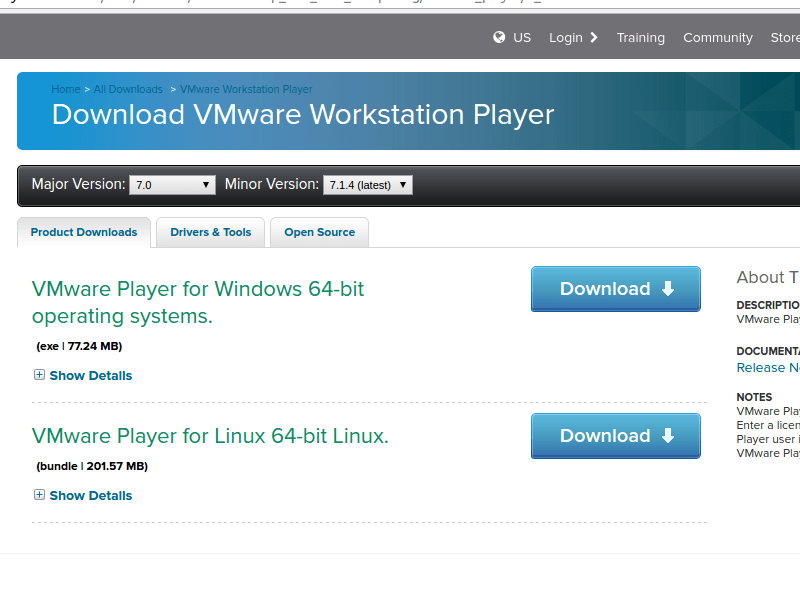Open the Store link in top navigation
Viewport: 800px width, 600px height.
(x=785, y=38)
